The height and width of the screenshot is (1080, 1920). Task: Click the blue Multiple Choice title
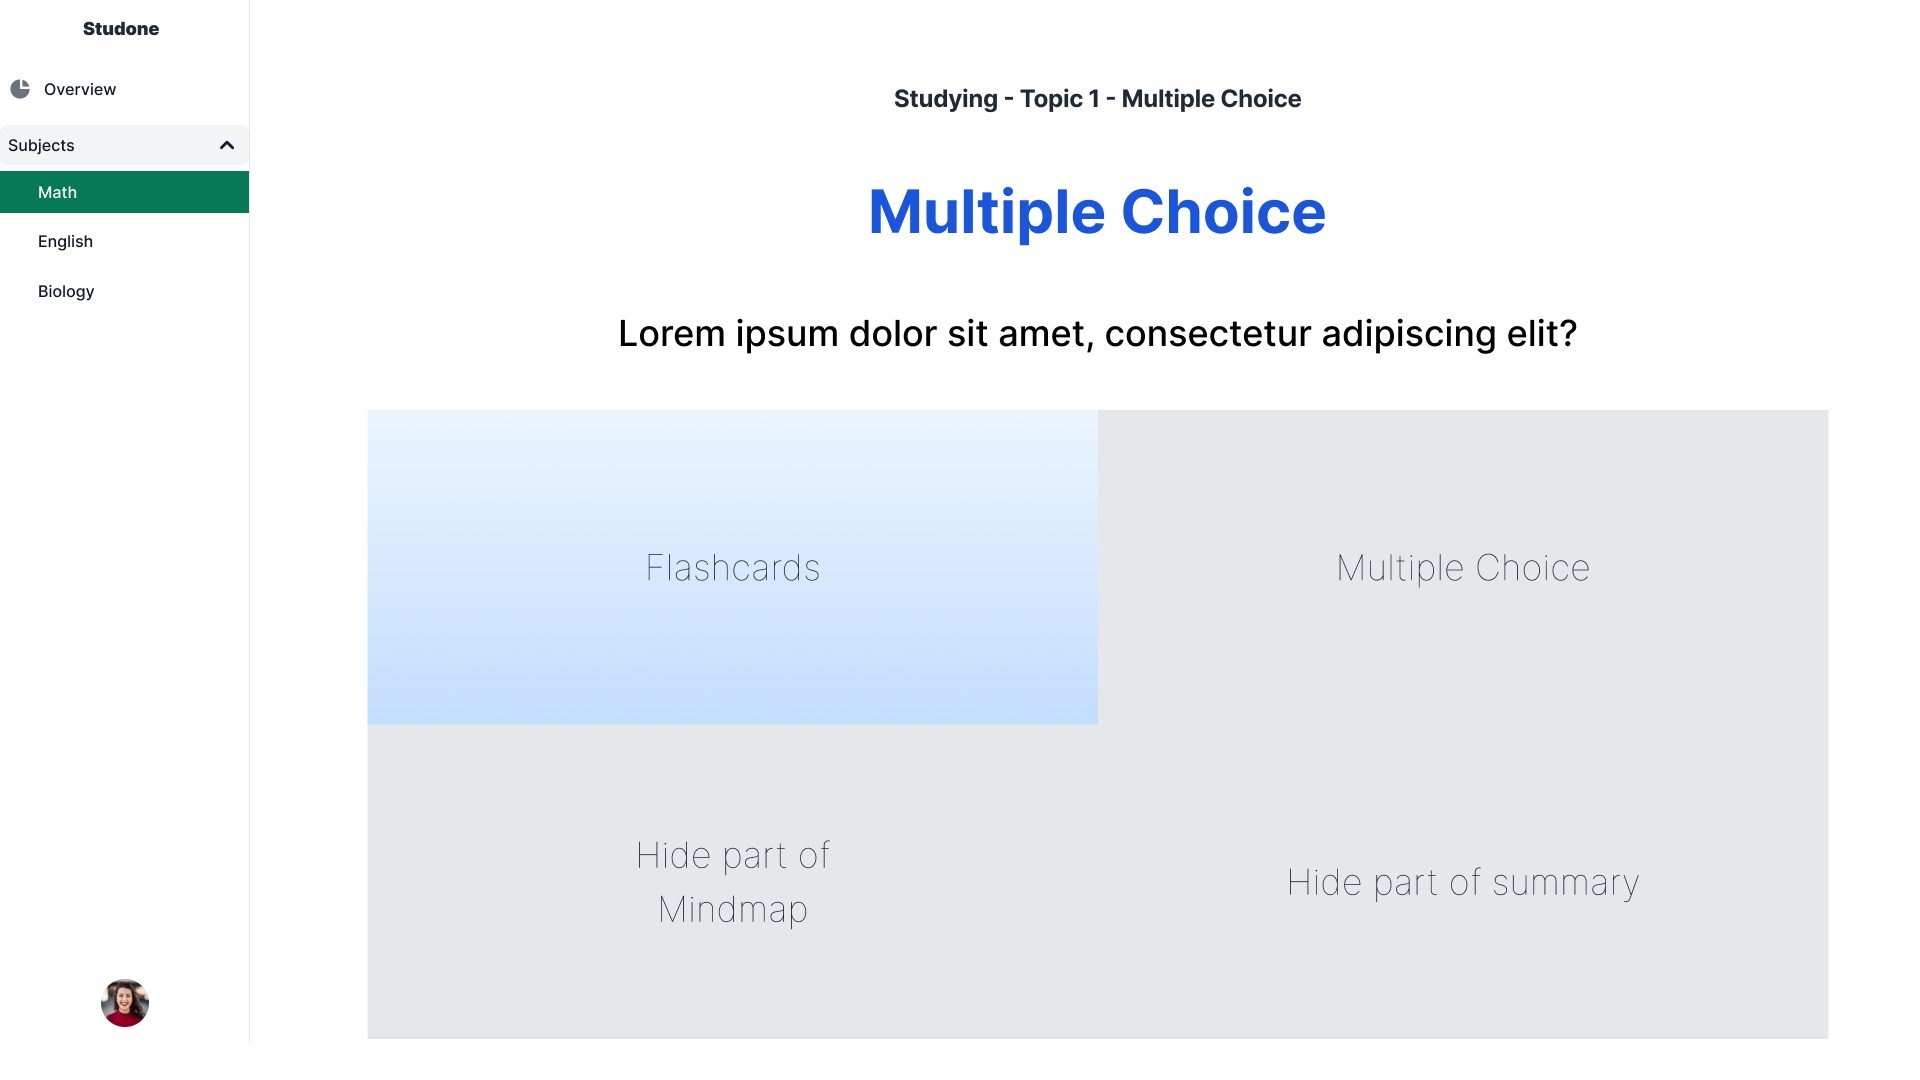pyautogui.click(x=1097, y=212)
